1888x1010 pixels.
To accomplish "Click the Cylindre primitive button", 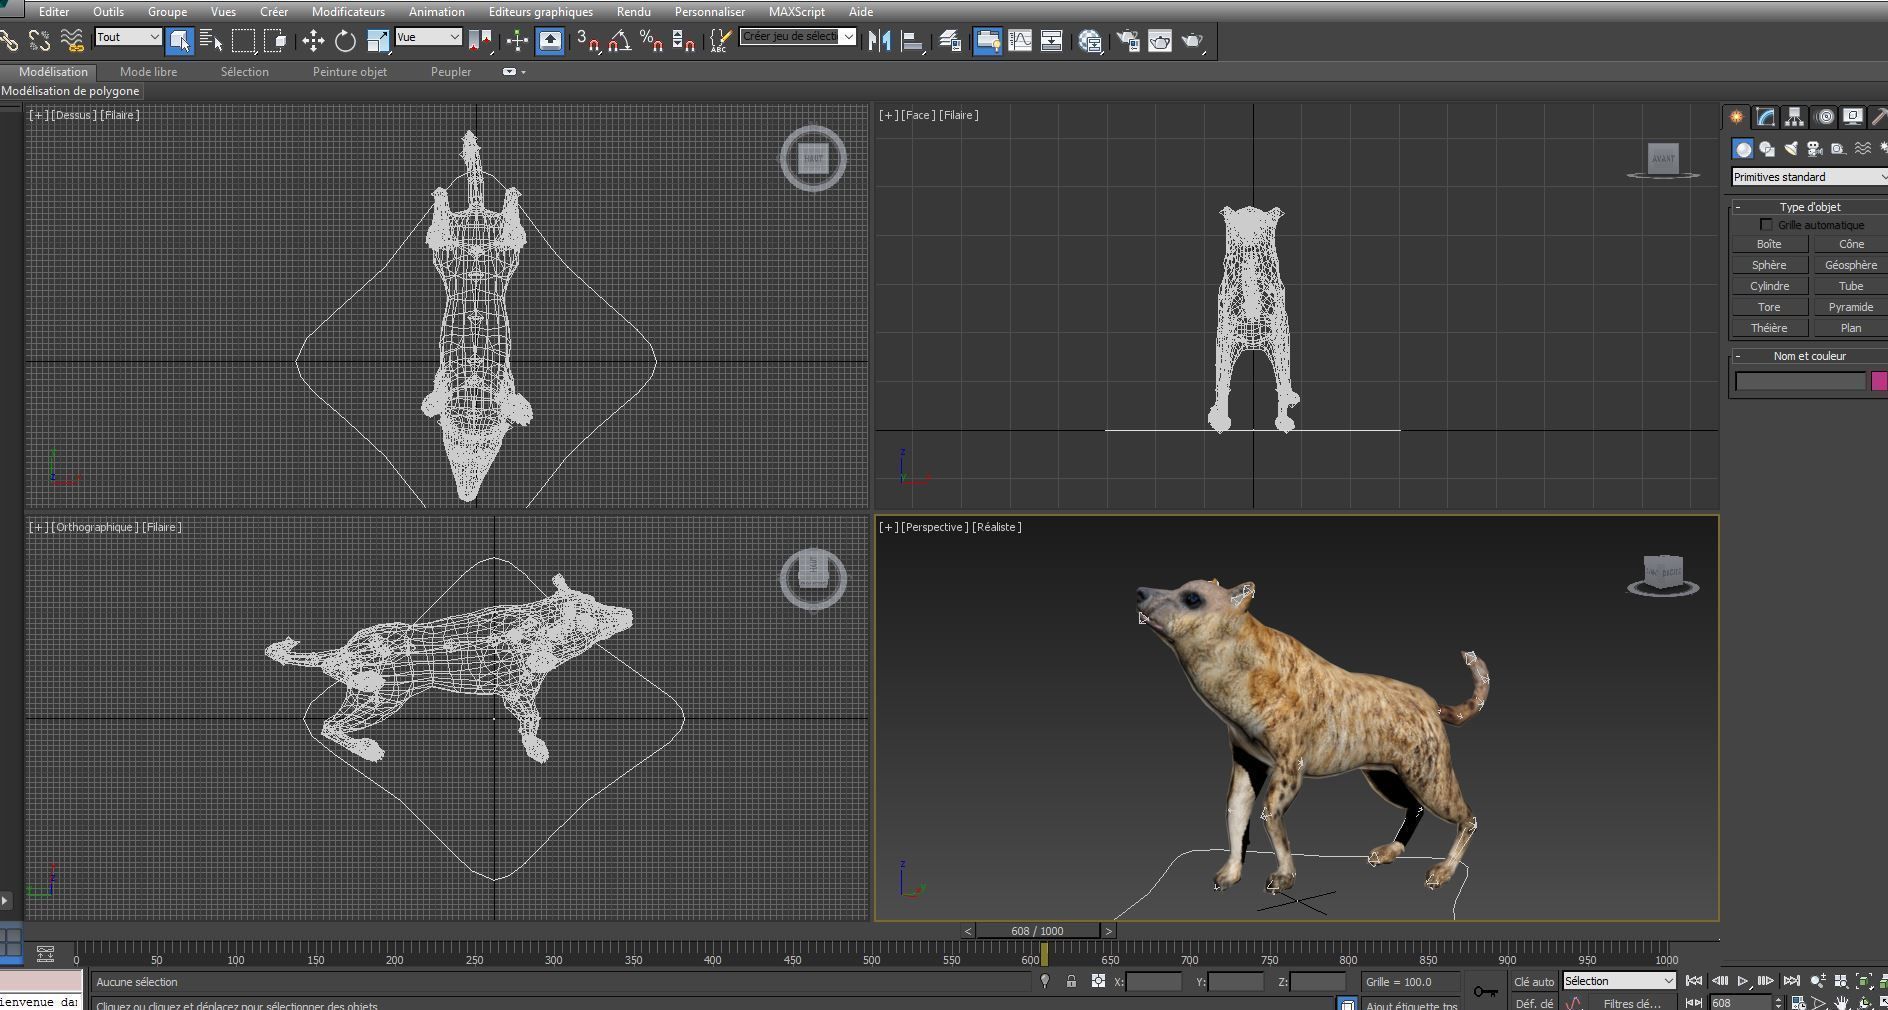I will 1769,286.
